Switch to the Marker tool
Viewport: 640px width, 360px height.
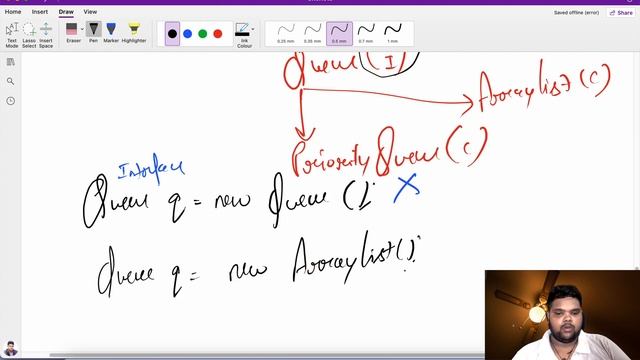tap(111, 33)
